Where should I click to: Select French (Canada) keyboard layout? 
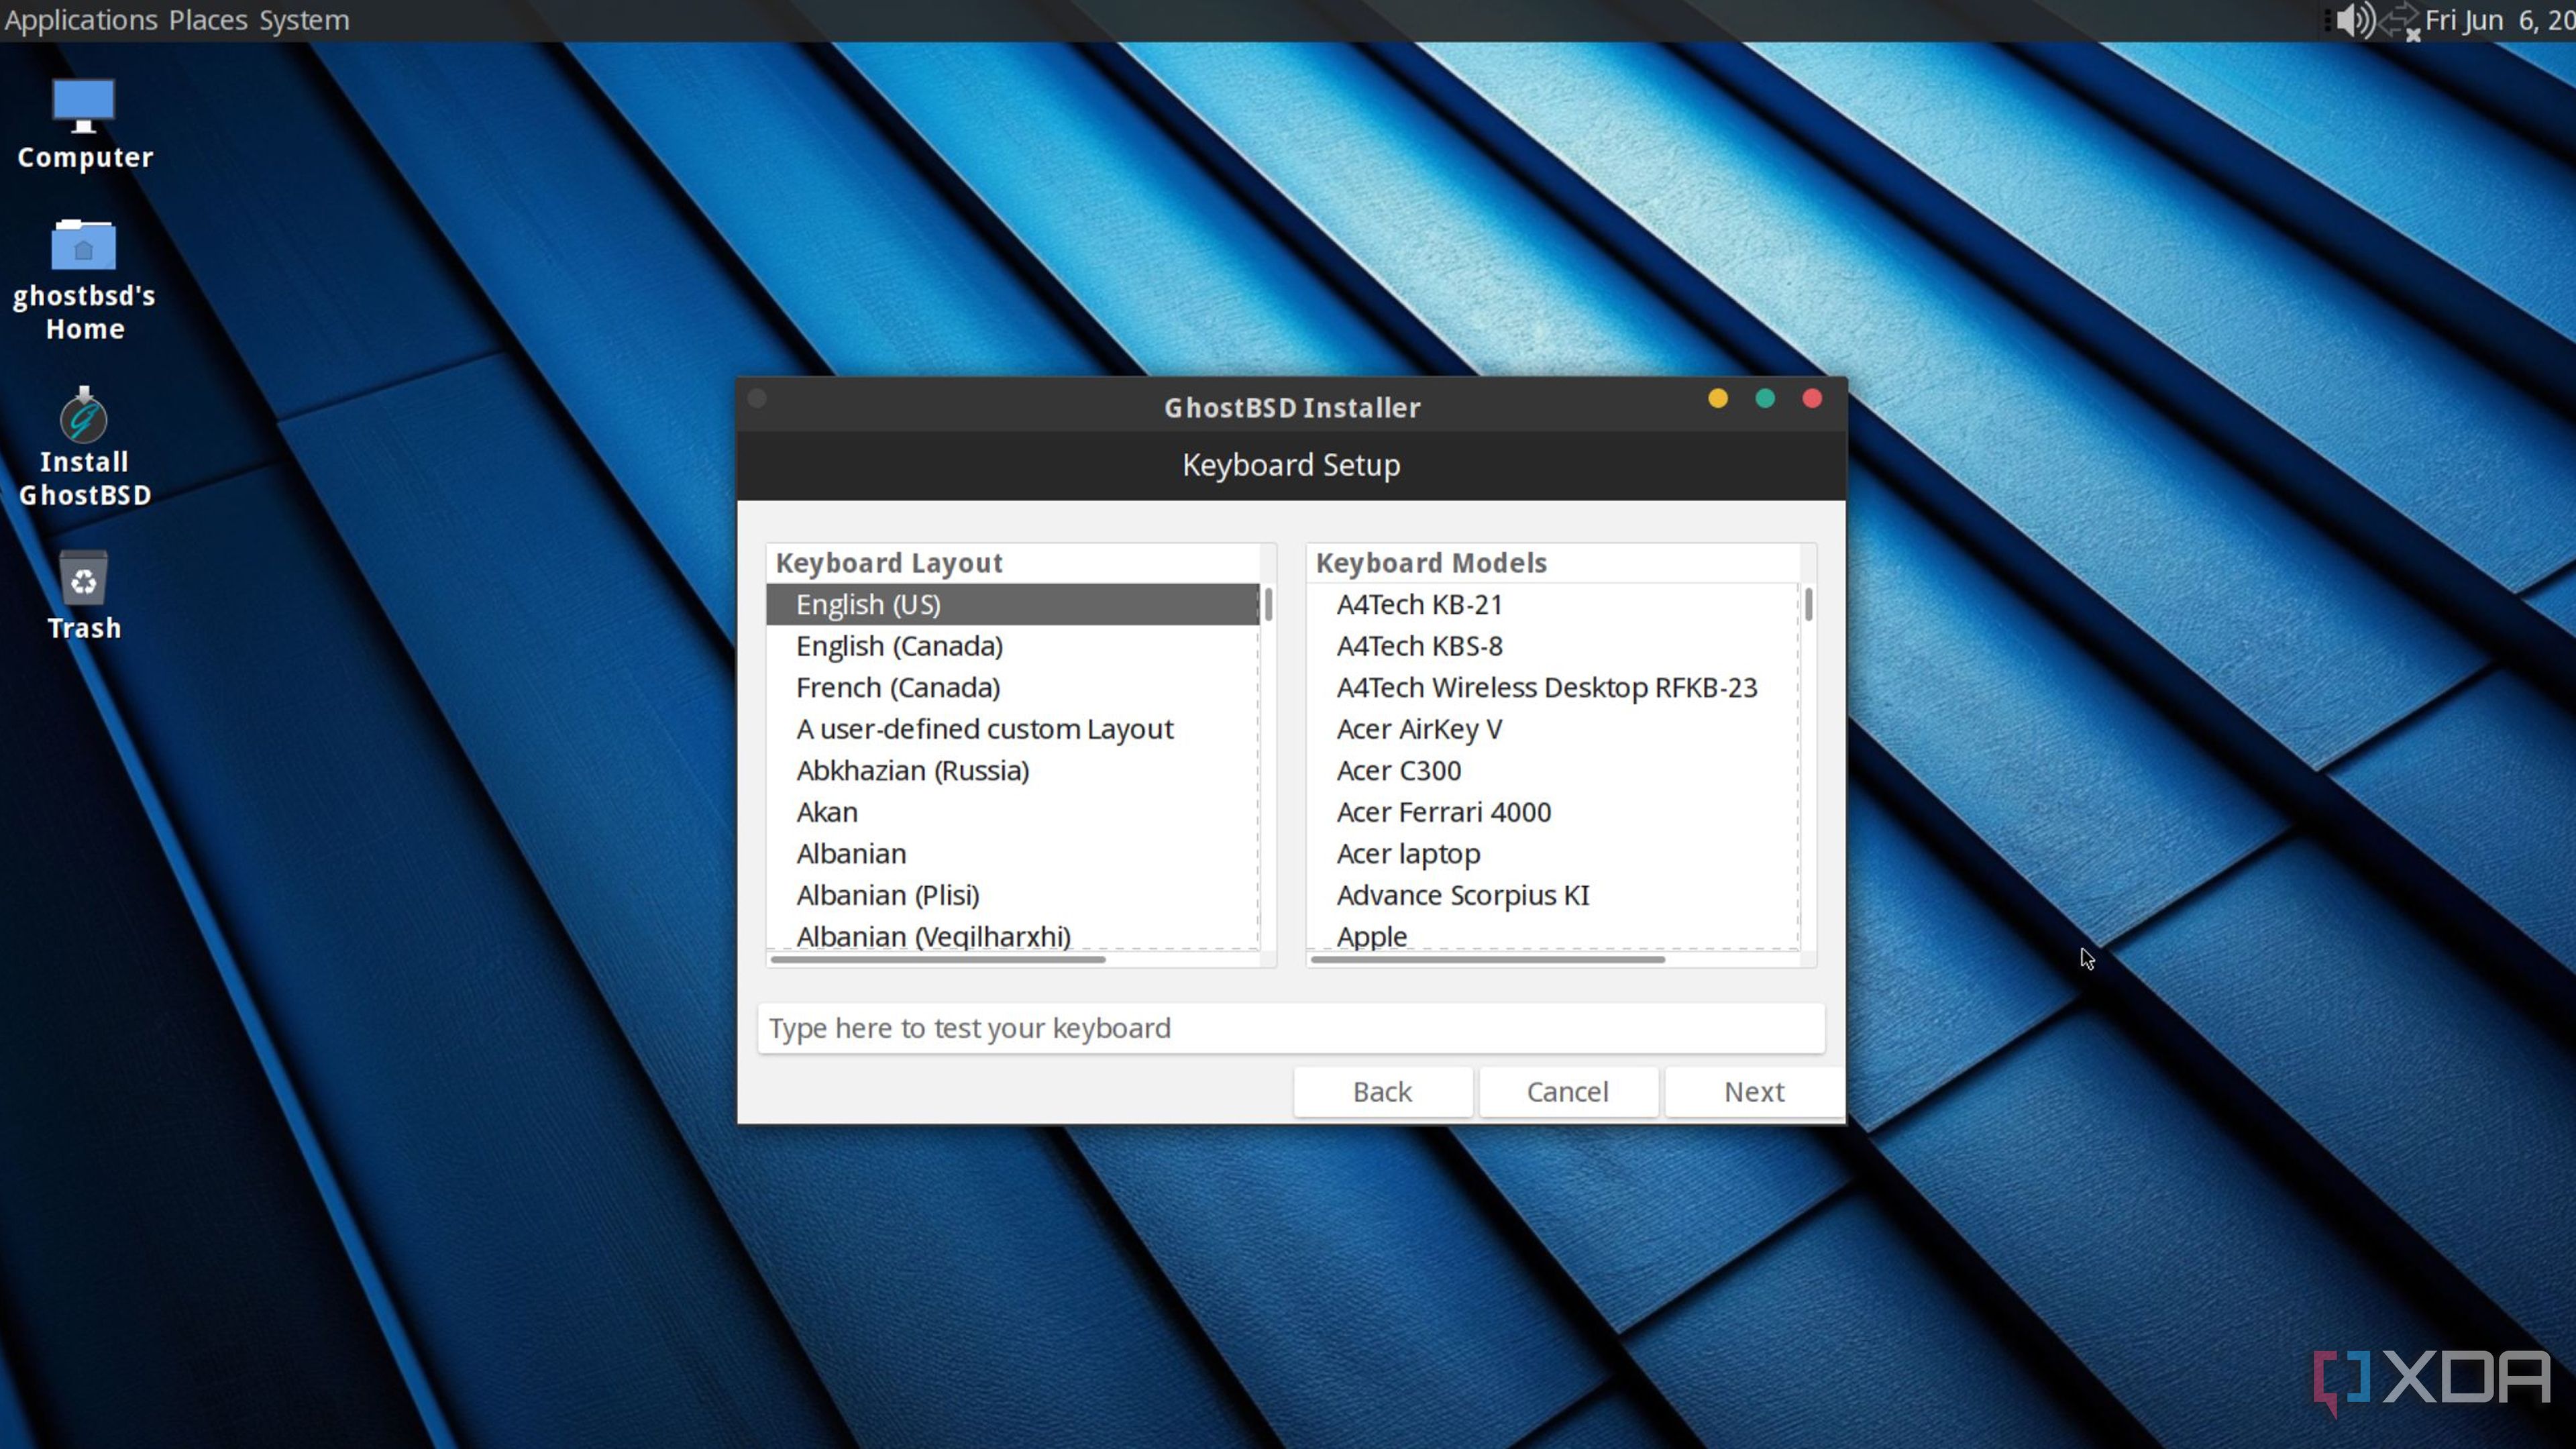click(x=1012, y=687)
